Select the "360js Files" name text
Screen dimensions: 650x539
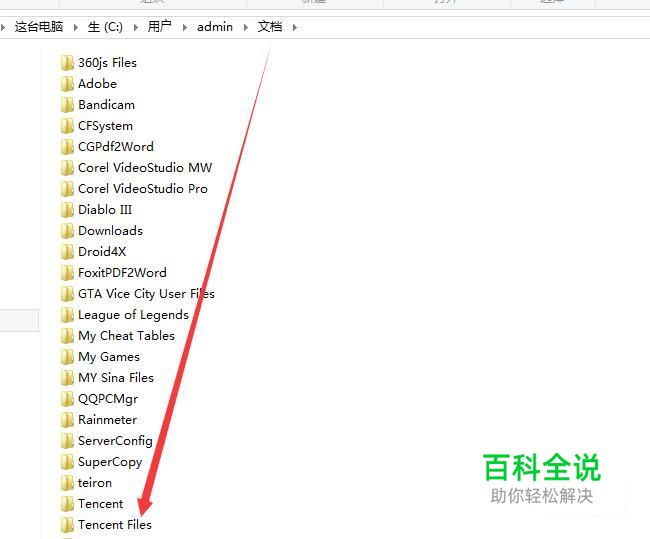click(x=107, y=63)
